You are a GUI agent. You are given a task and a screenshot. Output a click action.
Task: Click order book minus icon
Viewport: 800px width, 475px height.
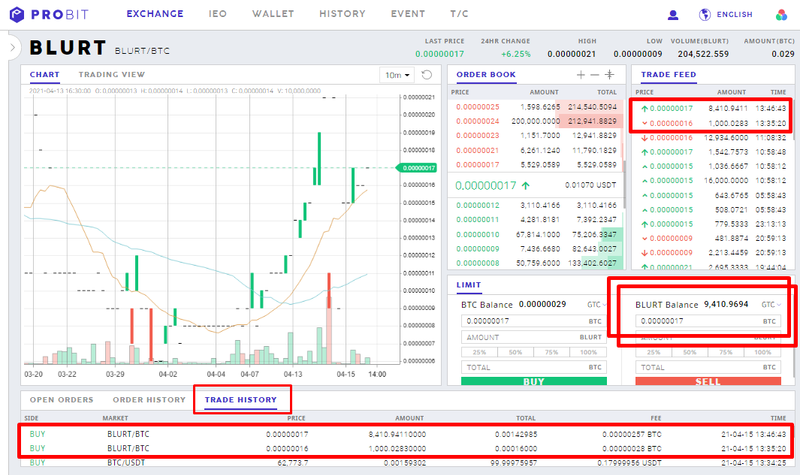click(x=594, y=74)
